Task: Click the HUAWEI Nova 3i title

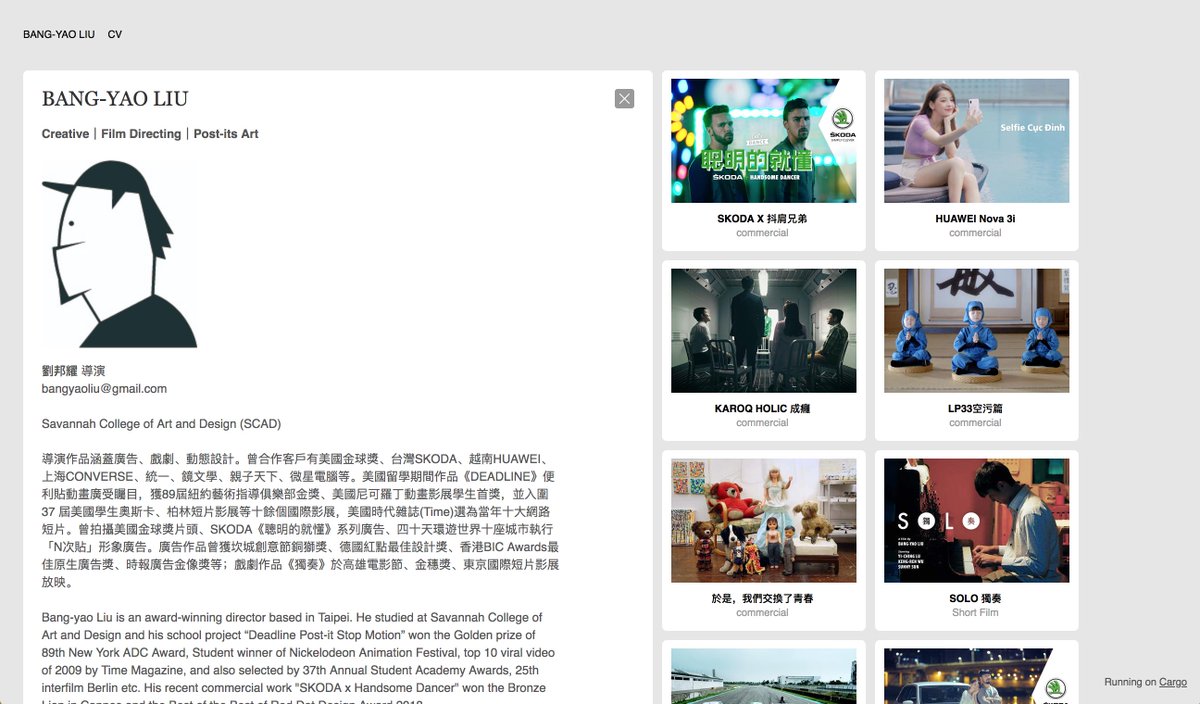Action: [x=975, y=218]
